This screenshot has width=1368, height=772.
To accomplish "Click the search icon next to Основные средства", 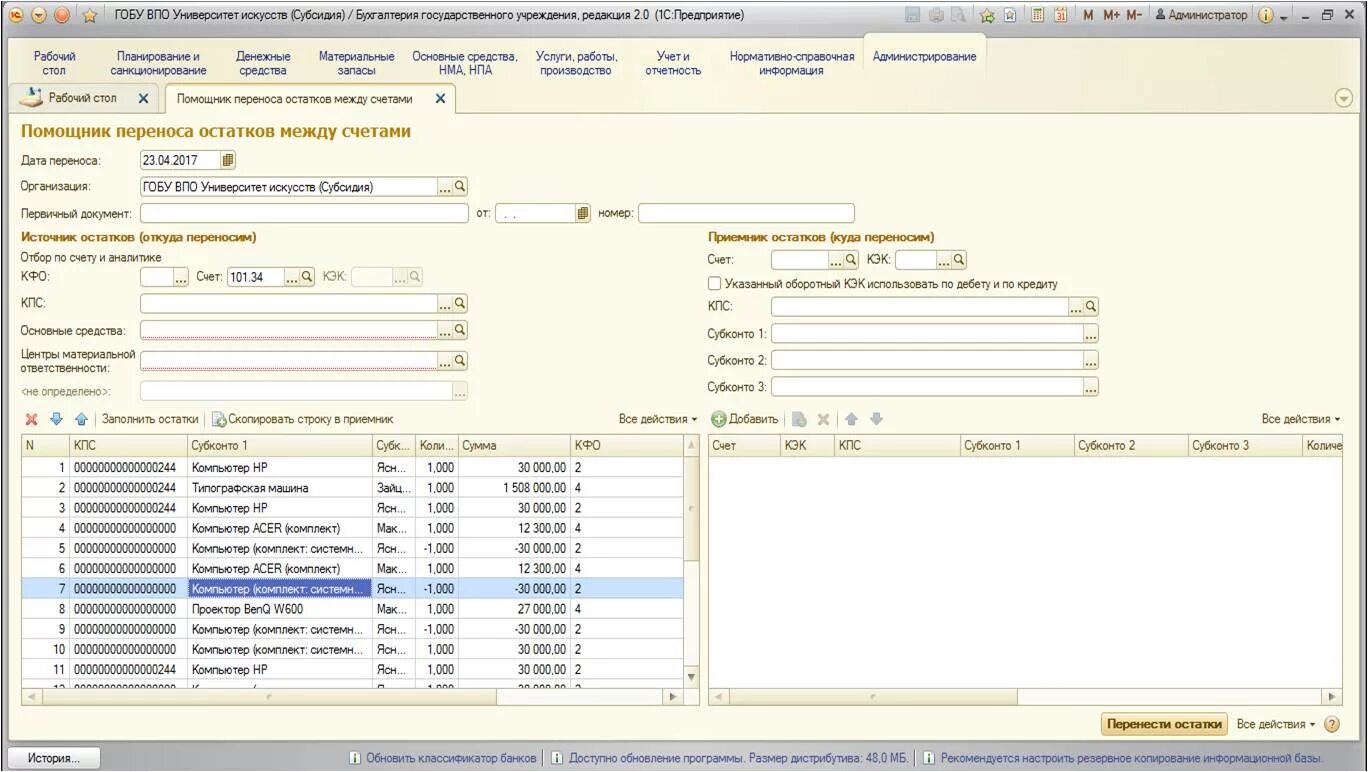I will [x=460, y=330].
